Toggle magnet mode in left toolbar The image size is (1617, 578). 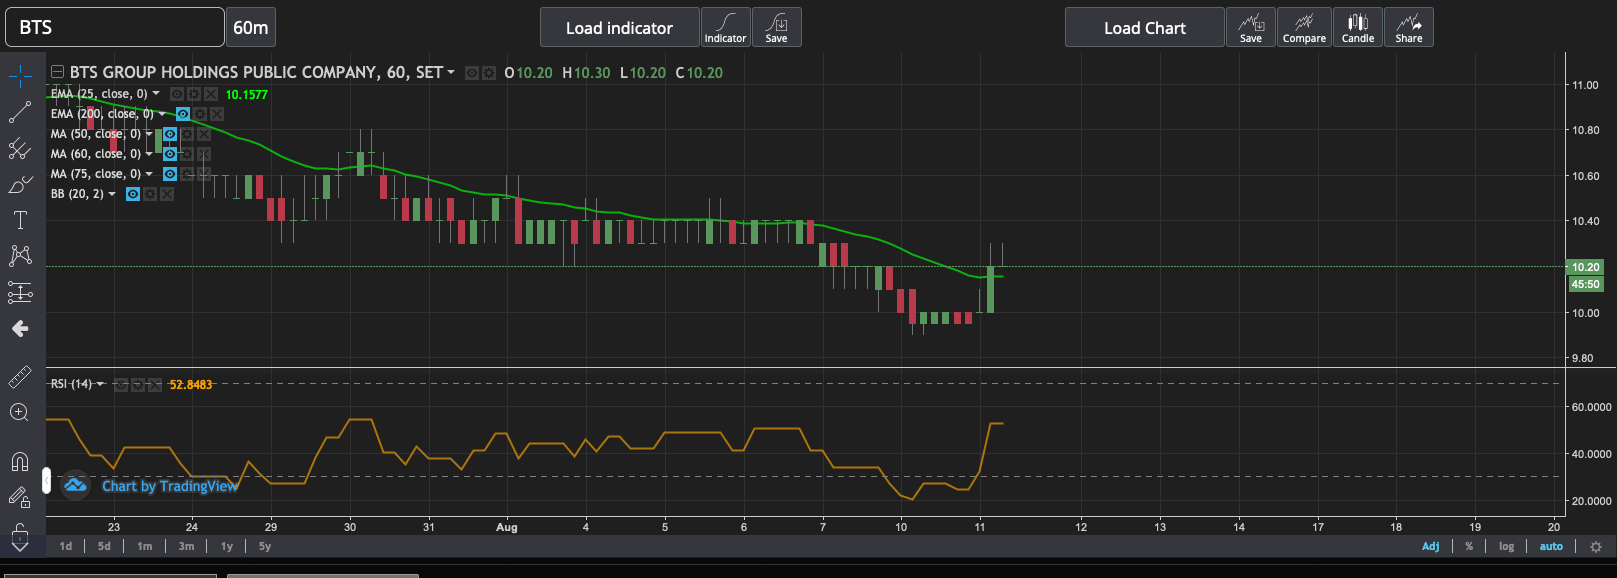20,461
